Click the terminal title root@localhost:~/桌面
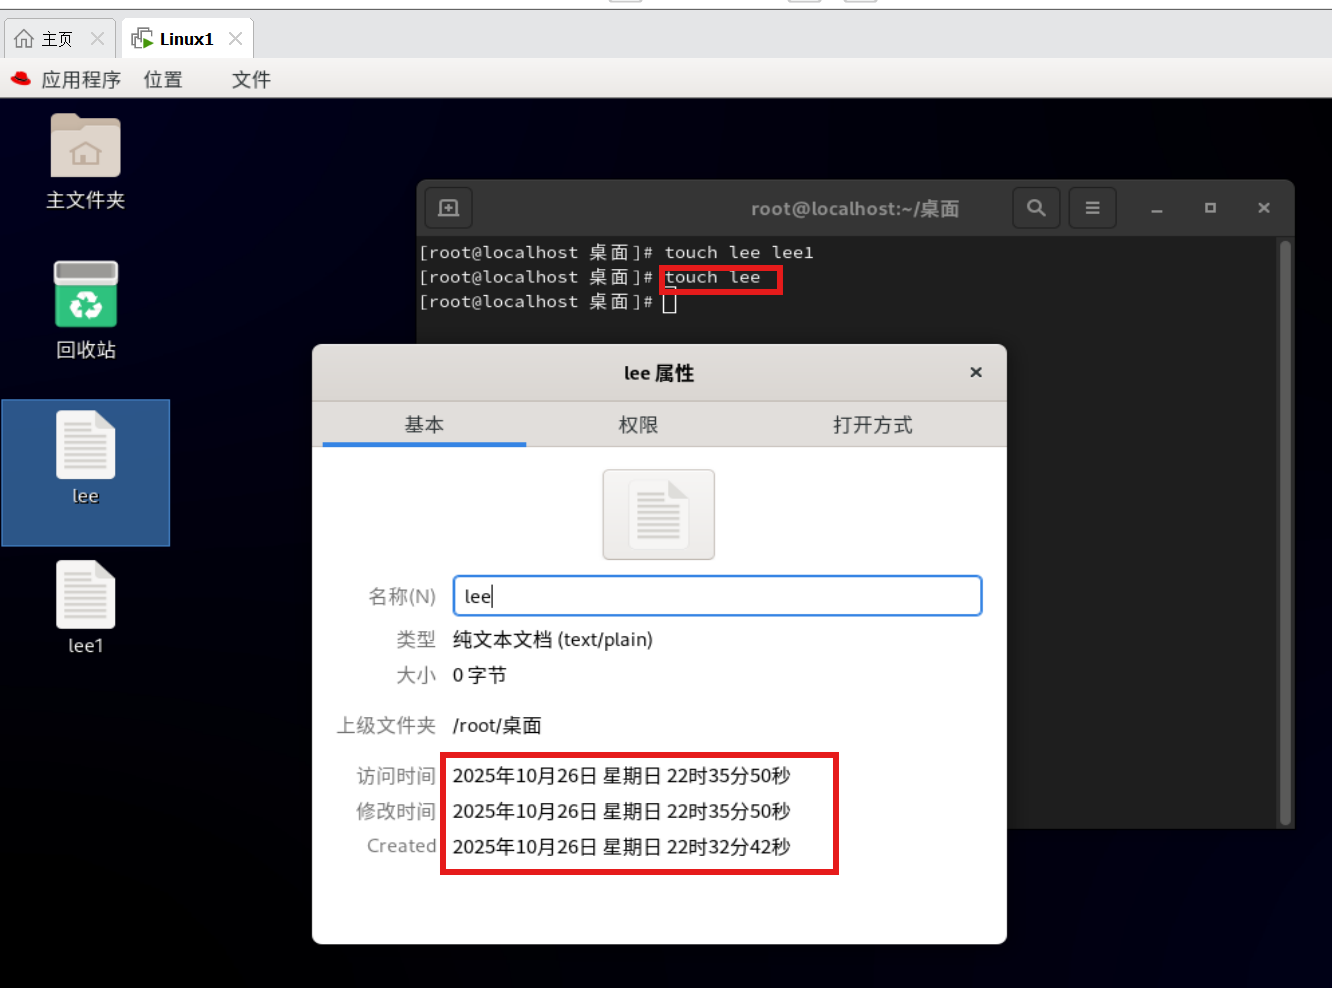 855,209
